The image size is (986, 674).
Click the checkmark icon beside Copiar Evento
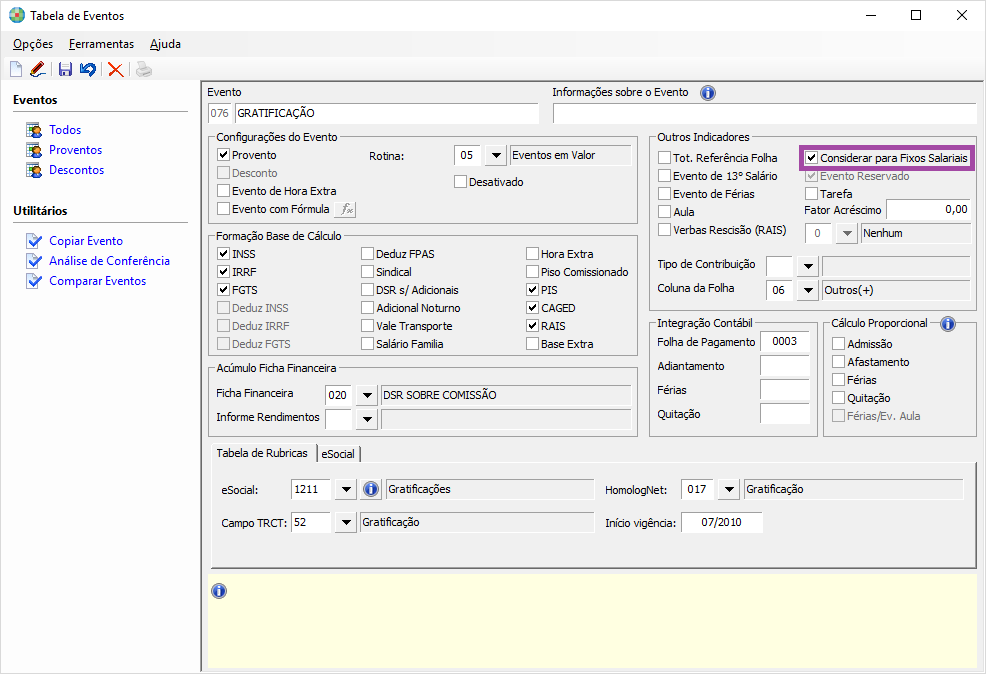34,241
